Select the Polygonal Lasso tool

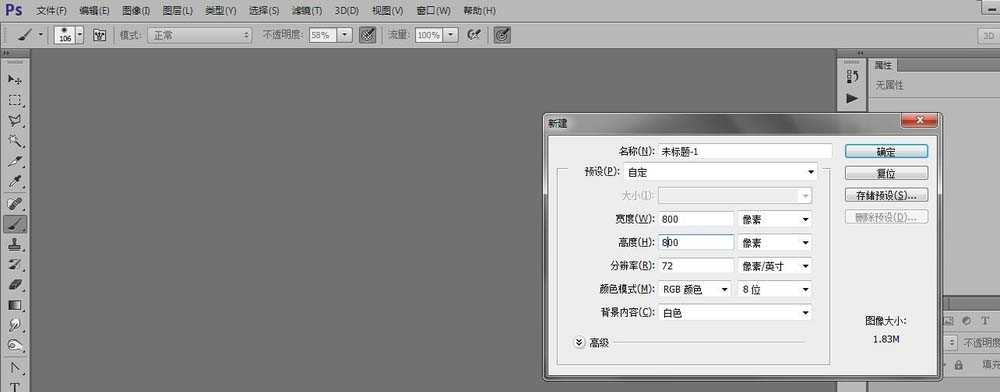15,120
